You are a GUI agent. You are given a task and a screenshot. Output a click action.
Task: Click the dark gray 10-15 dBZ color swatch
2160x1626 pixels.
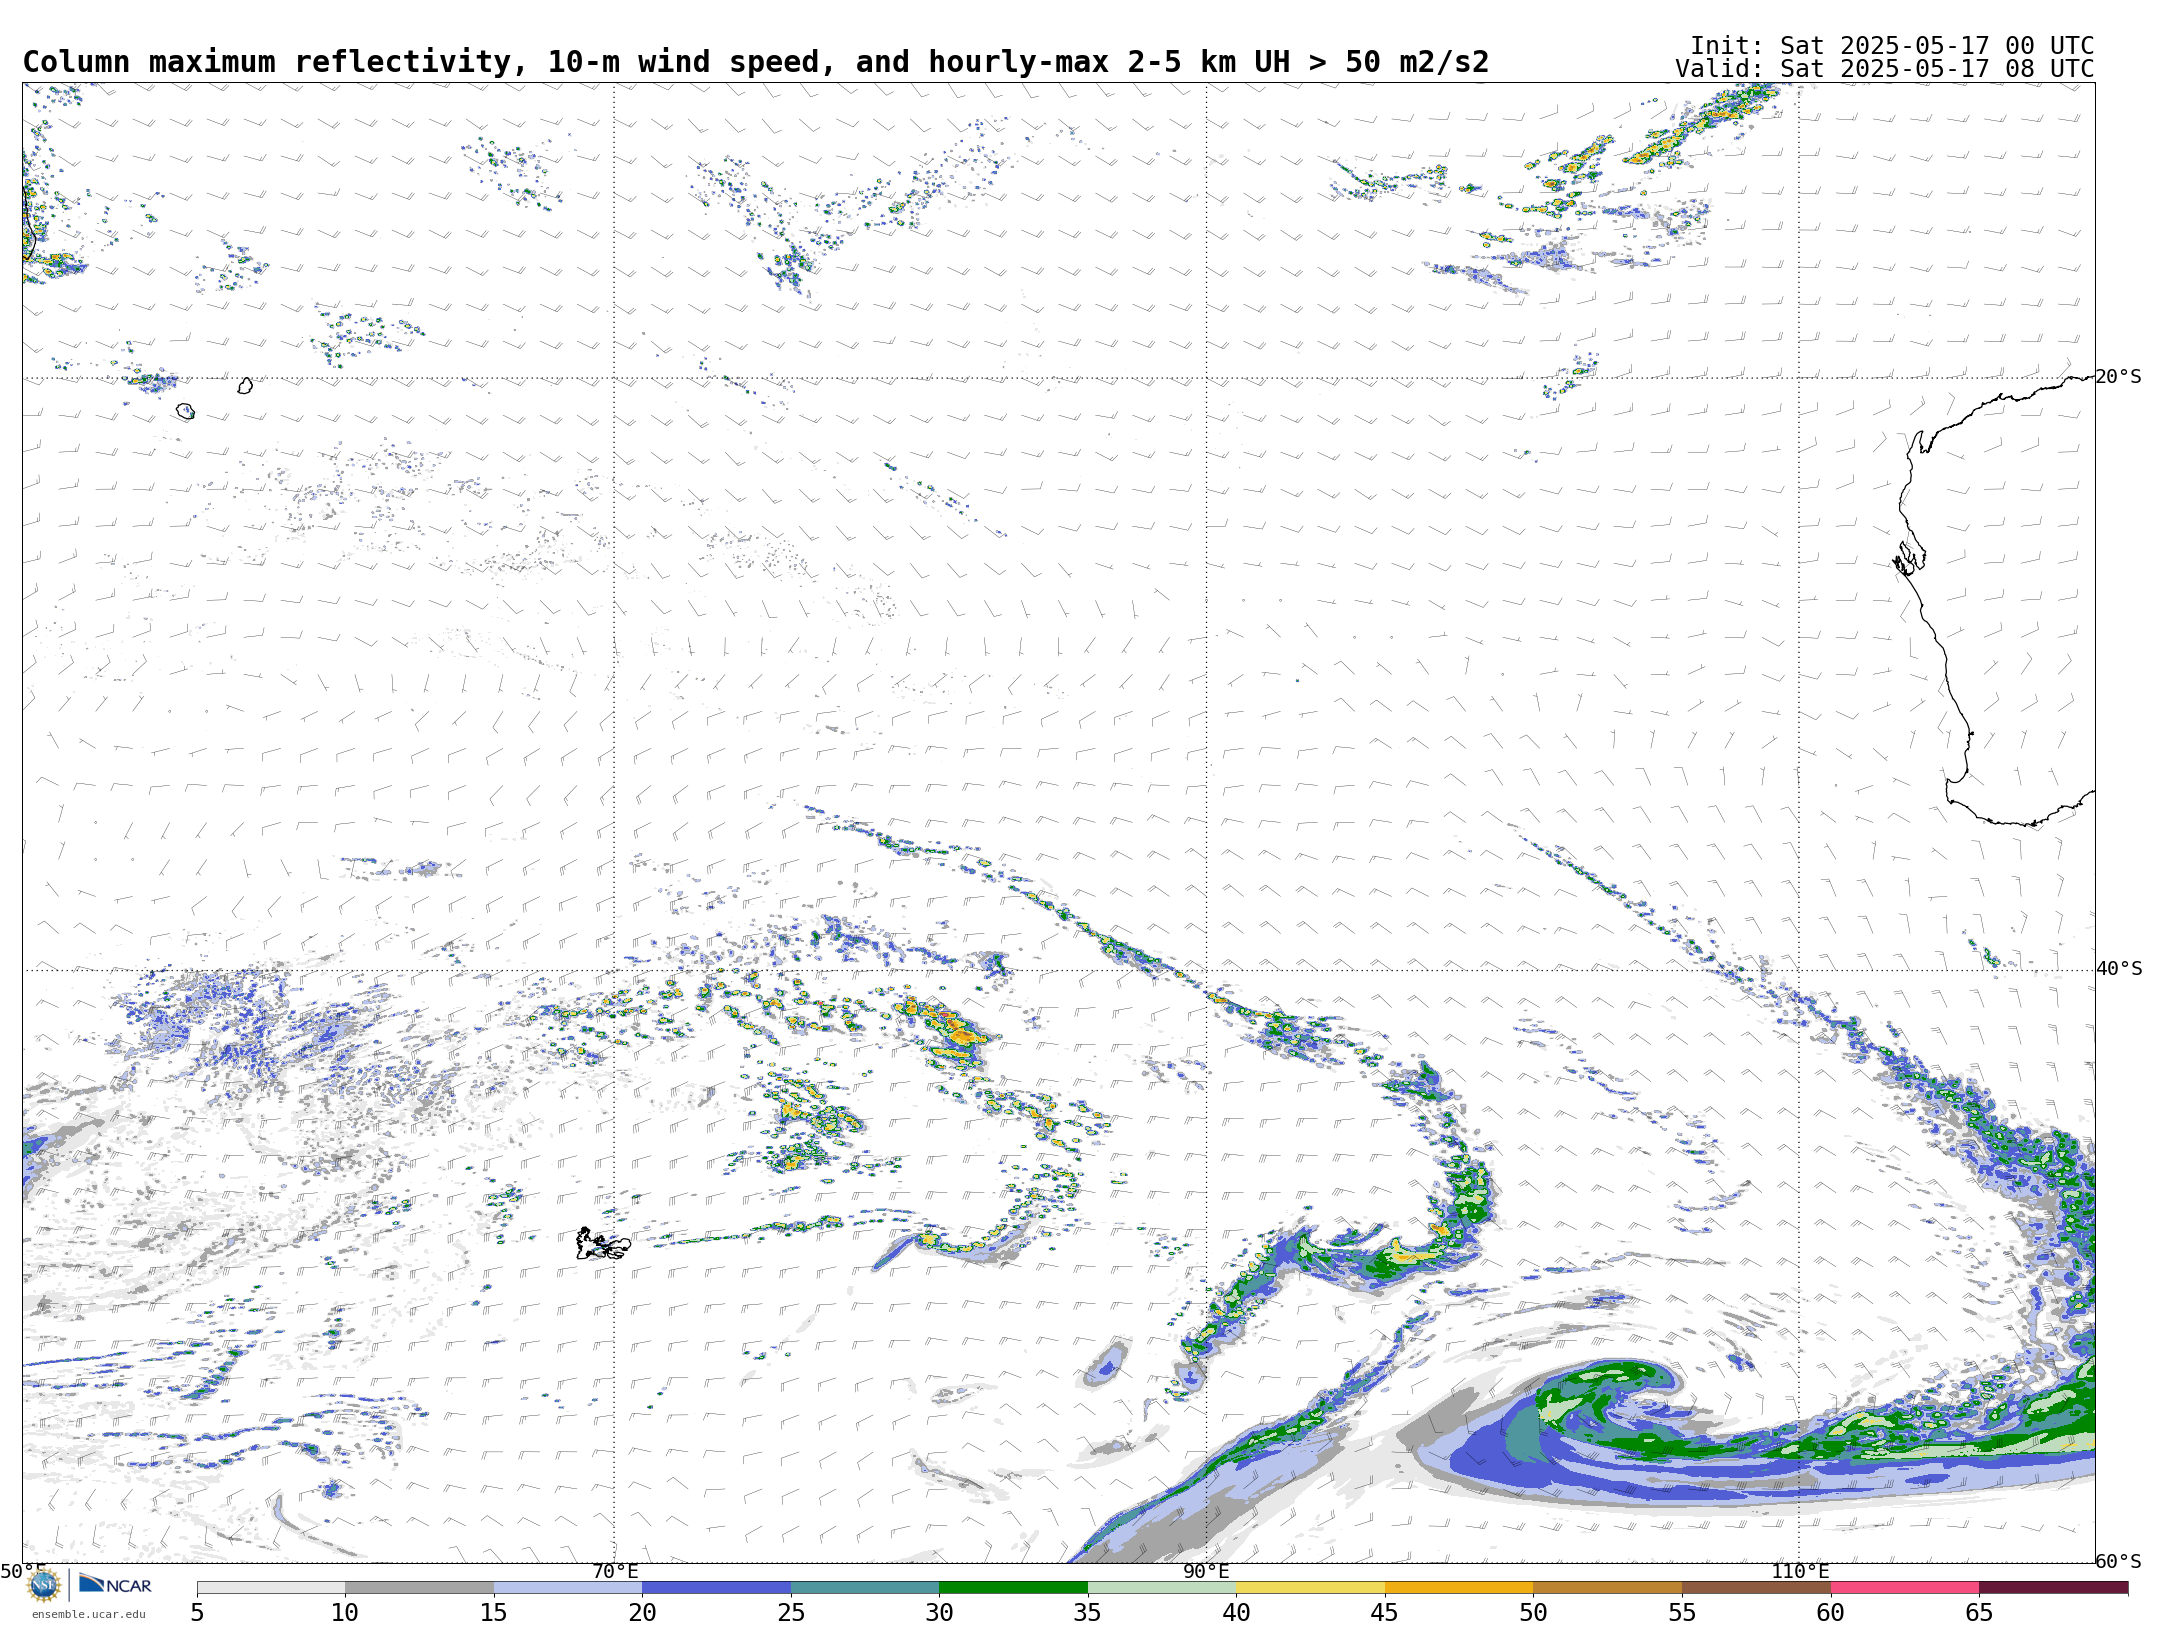pyautogui.click(x=420, y=1587)
